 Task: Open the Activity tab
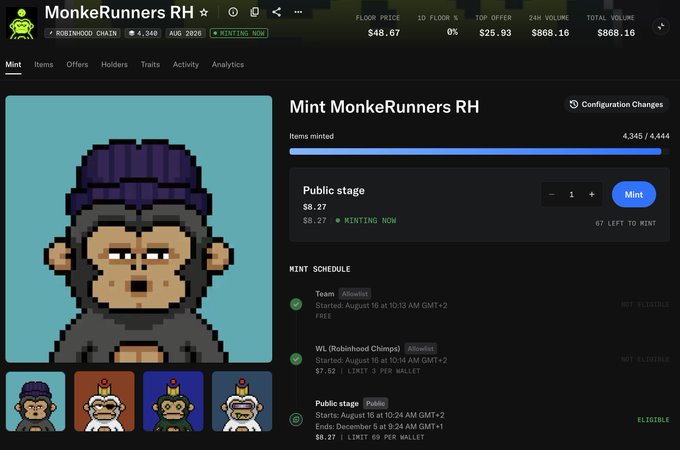click(x=186, y=65)
